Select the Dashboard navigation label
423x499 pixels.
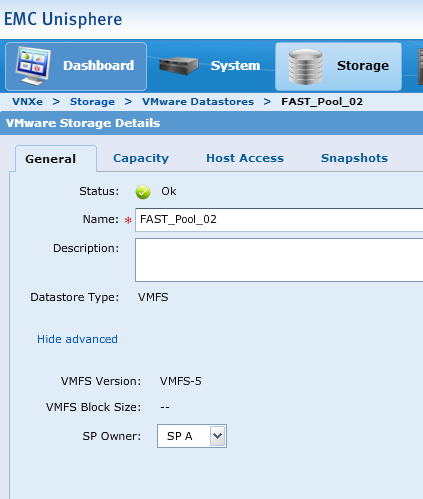pyautogui.click(x=99, y=65)
